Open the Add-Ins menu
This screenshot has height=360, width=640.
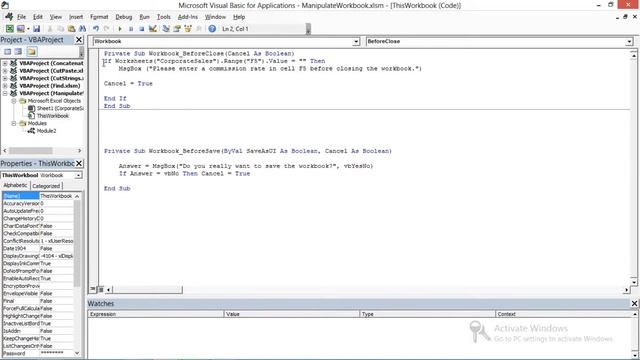(x=188, y=17)
